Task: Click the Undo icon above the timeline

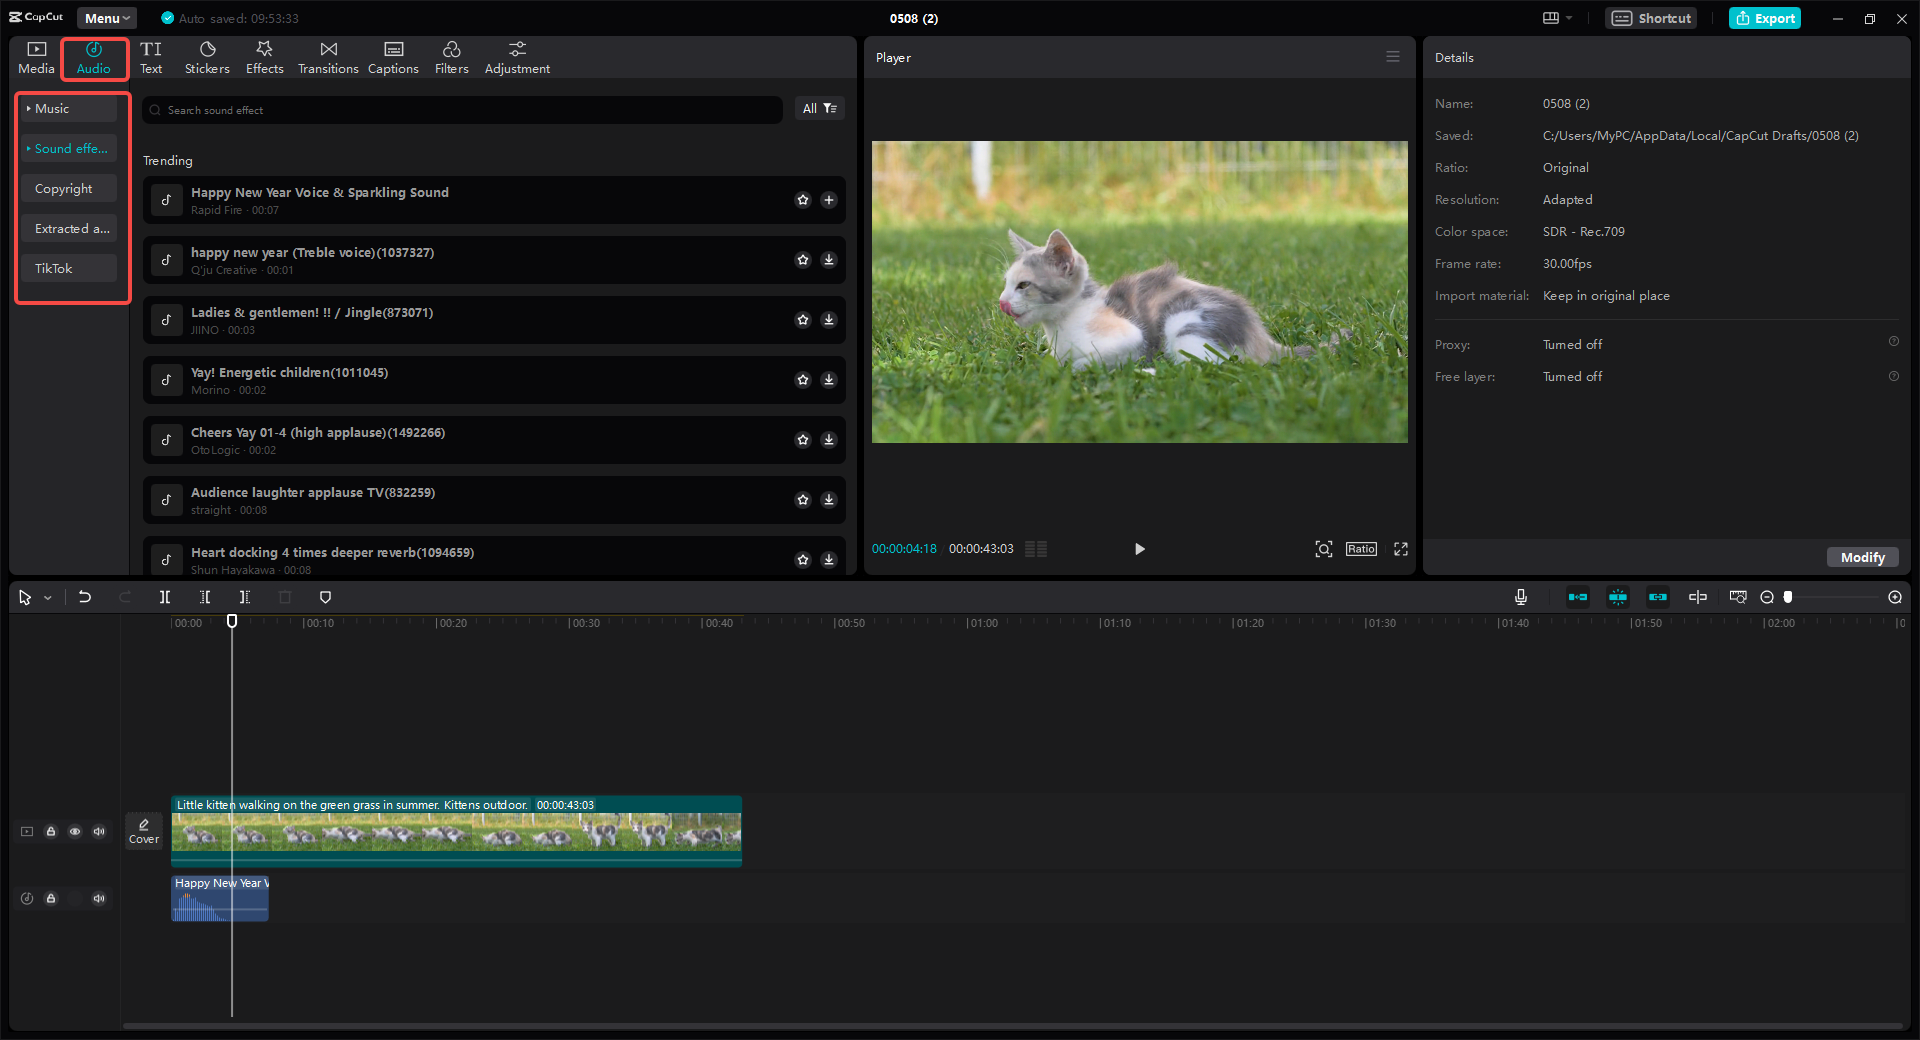Action: pos(85,597)
